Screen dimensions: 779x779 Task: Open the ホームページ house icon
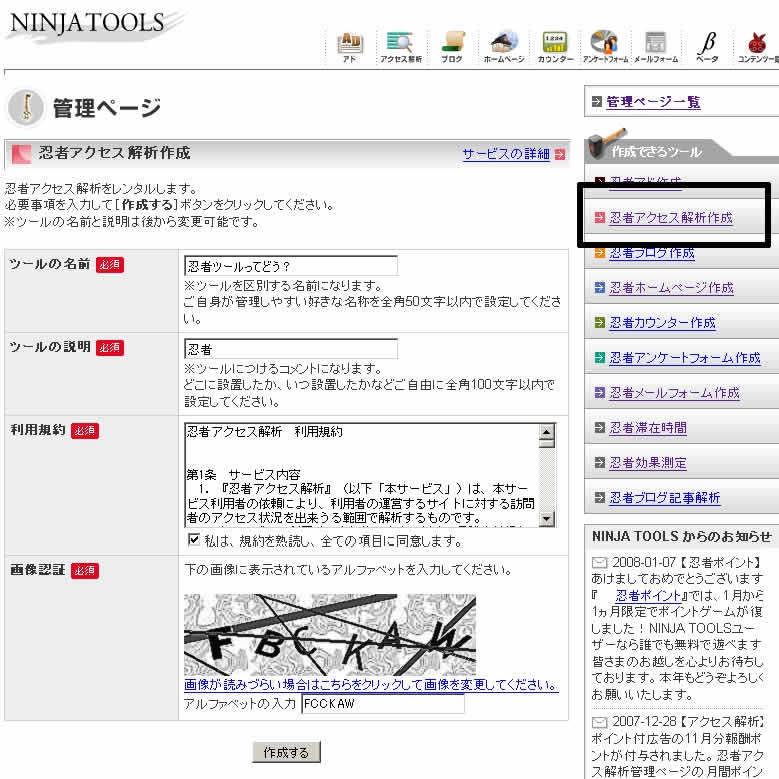tap(503, 45)
